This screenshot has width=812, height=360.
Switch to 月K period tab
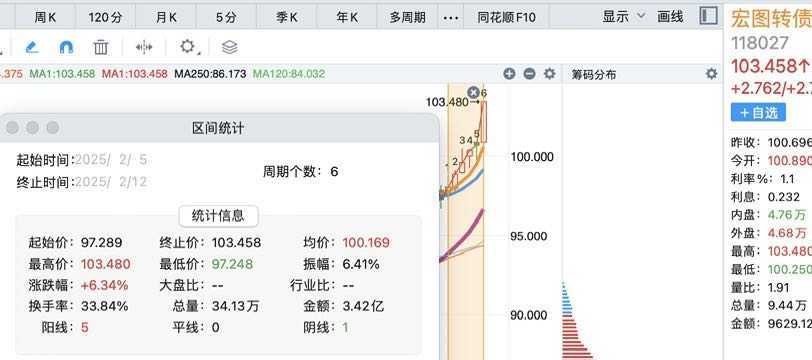[x=166, y=18]
